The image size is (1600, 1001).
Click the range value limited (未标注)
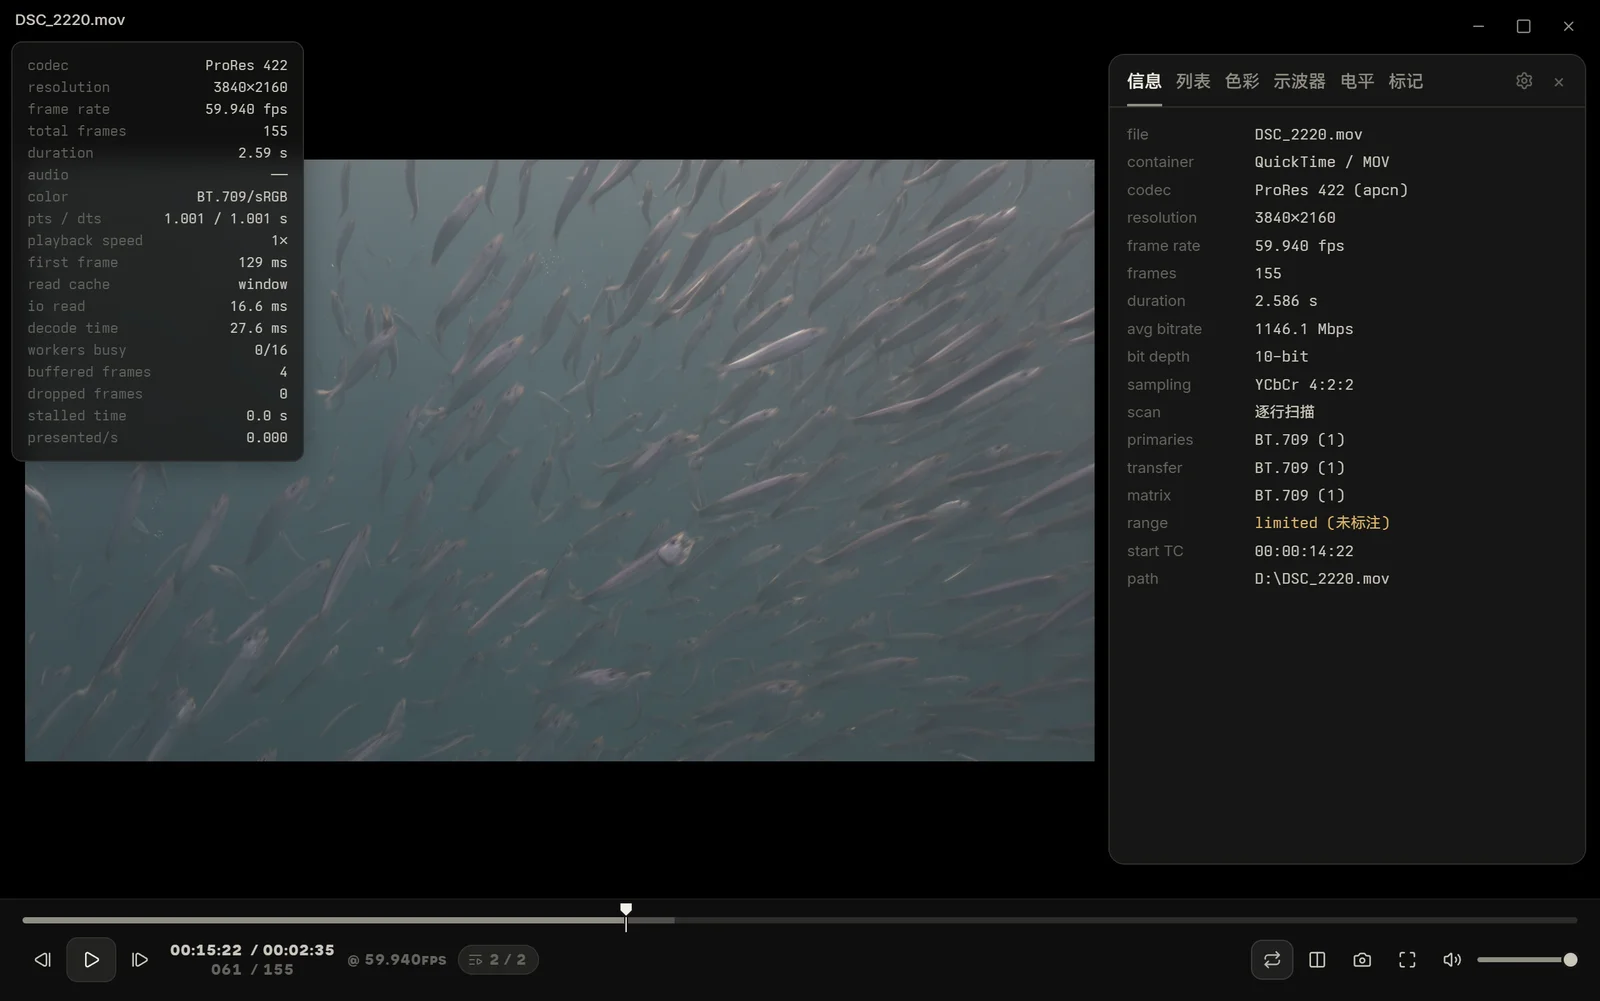click(1322, 523)
